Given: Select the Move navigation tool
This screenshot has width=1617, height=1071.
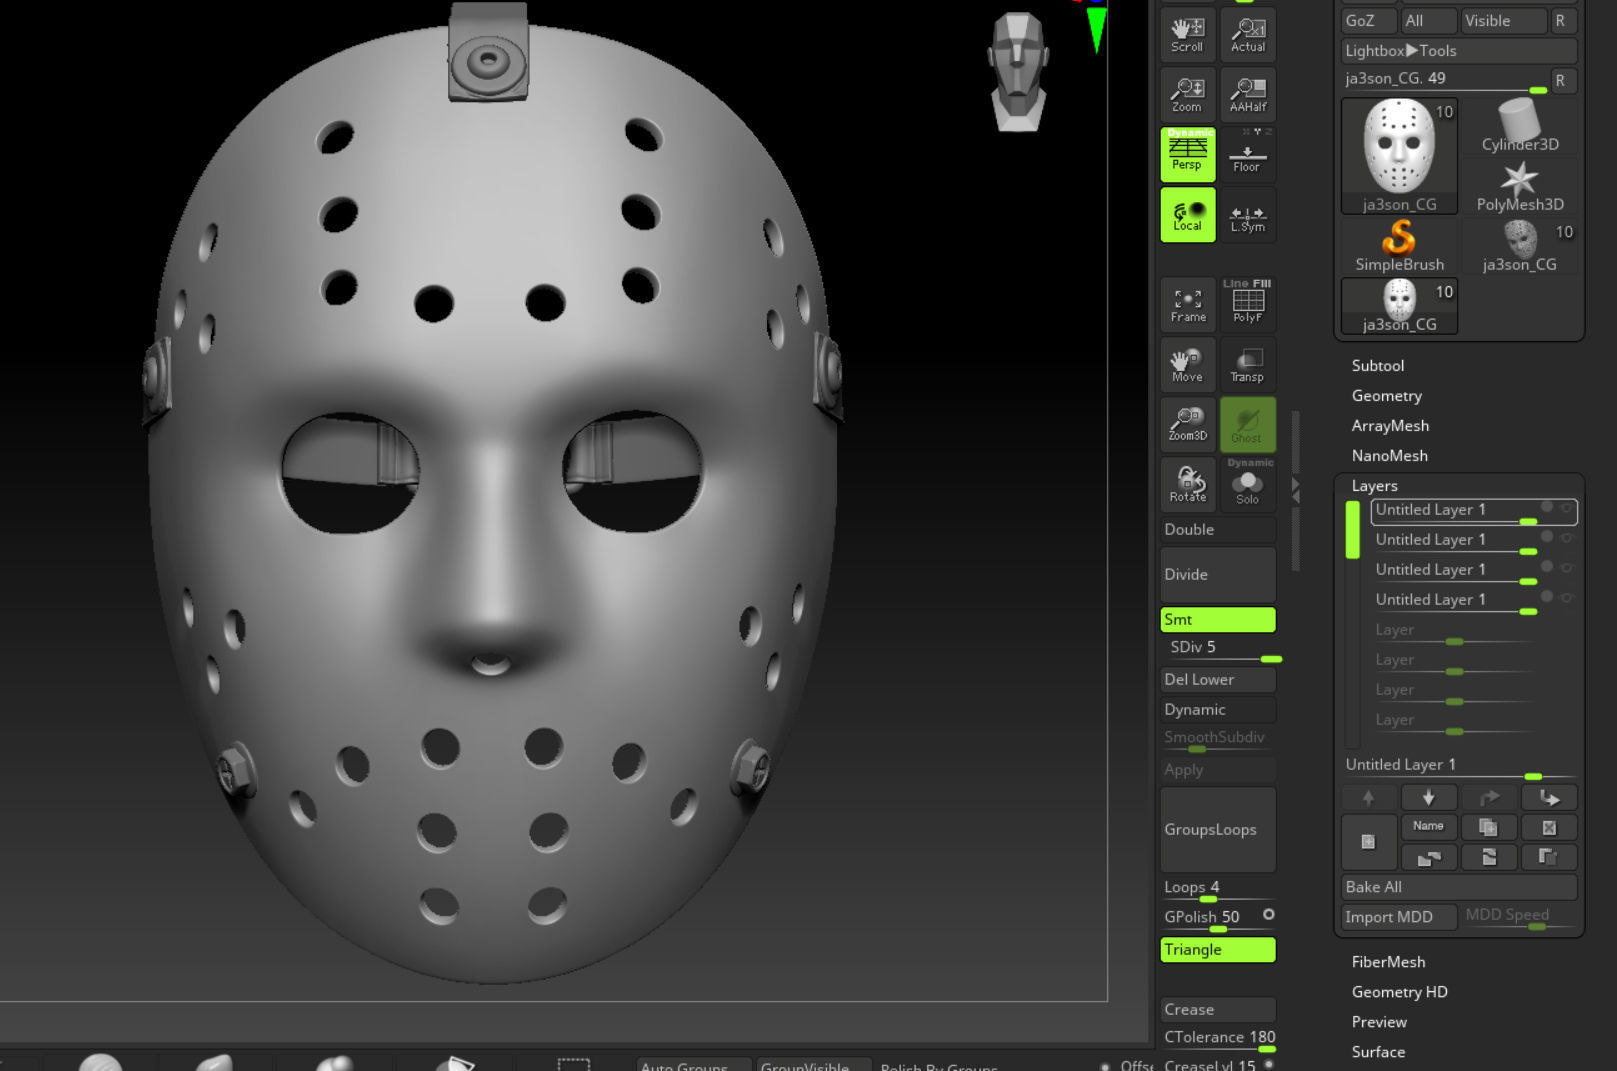Looking at the screenshot, I should 1187,365.
